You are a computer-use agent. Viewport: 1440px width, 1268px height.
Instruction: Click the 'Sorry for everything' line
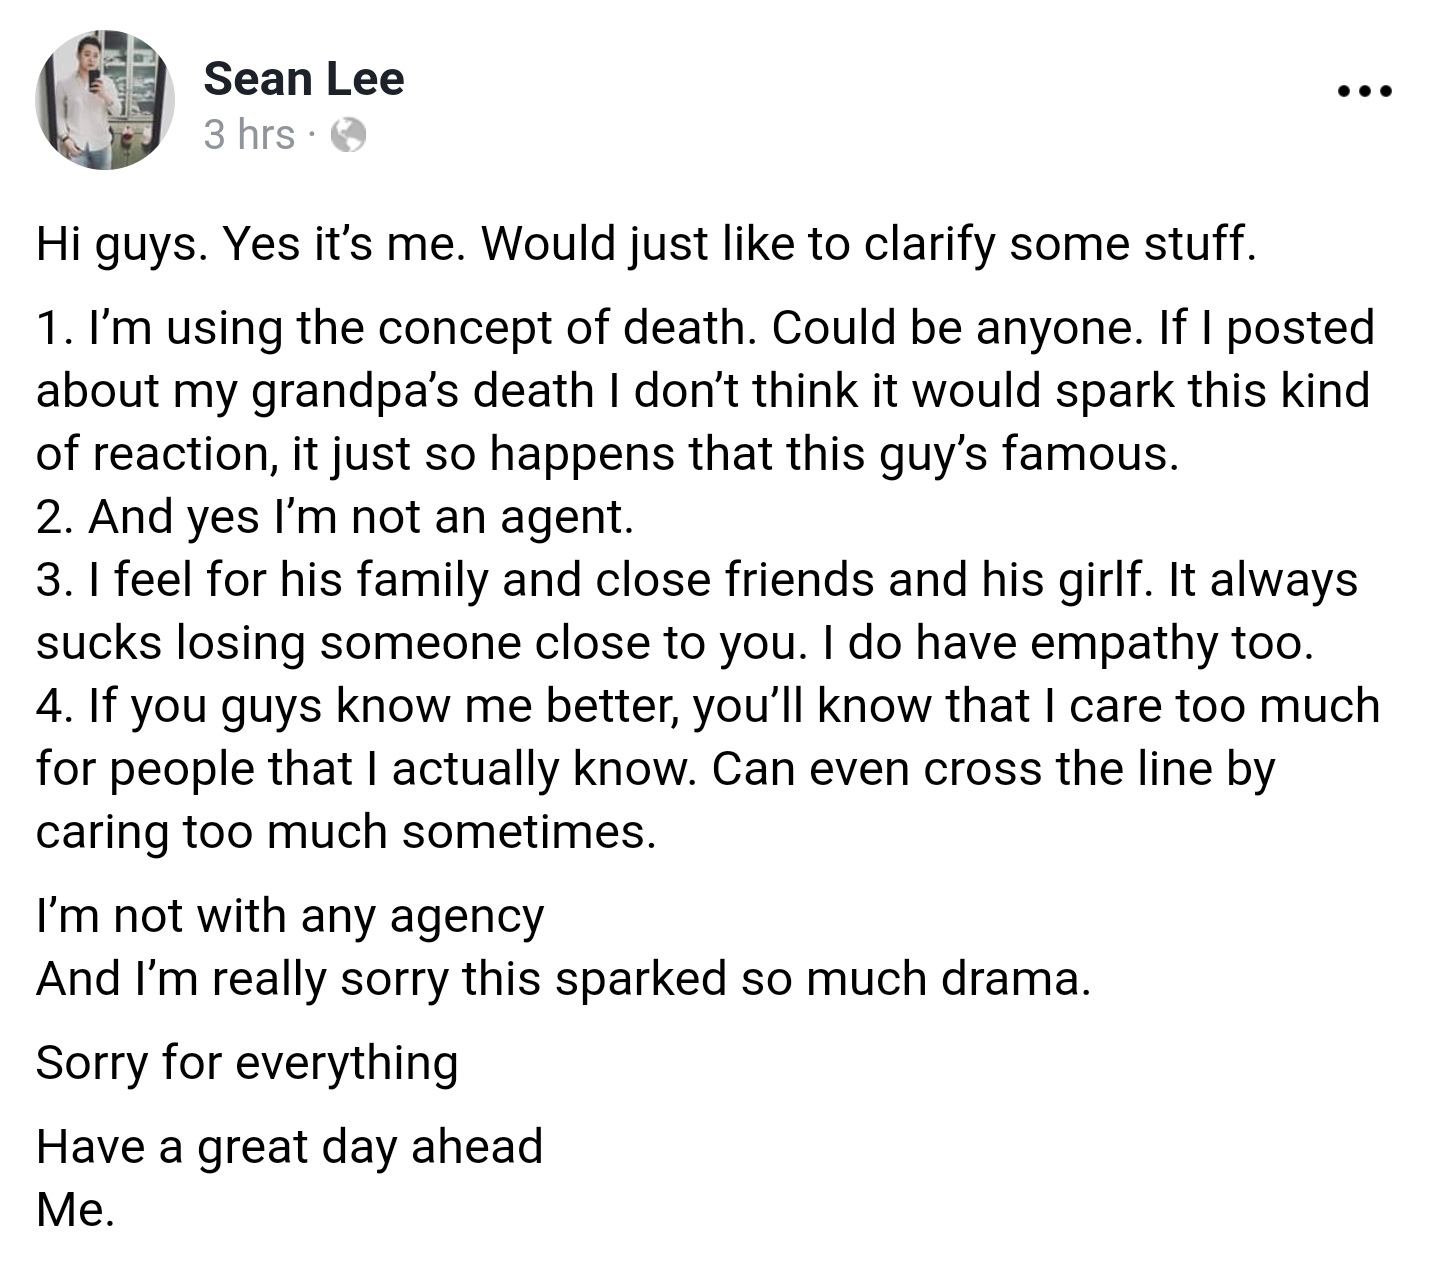pyautogui.click(x=247, y=1064)
